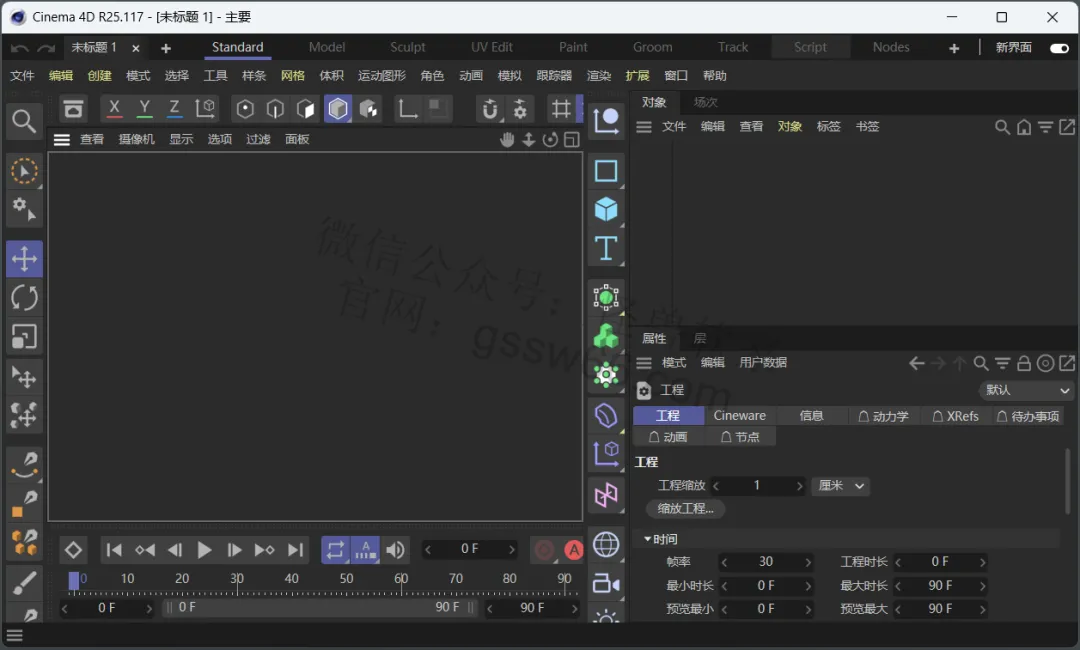This screenshot has height=650, width=1080.
Task: Create a rectangle spline object
Action: tap(606, 171)
